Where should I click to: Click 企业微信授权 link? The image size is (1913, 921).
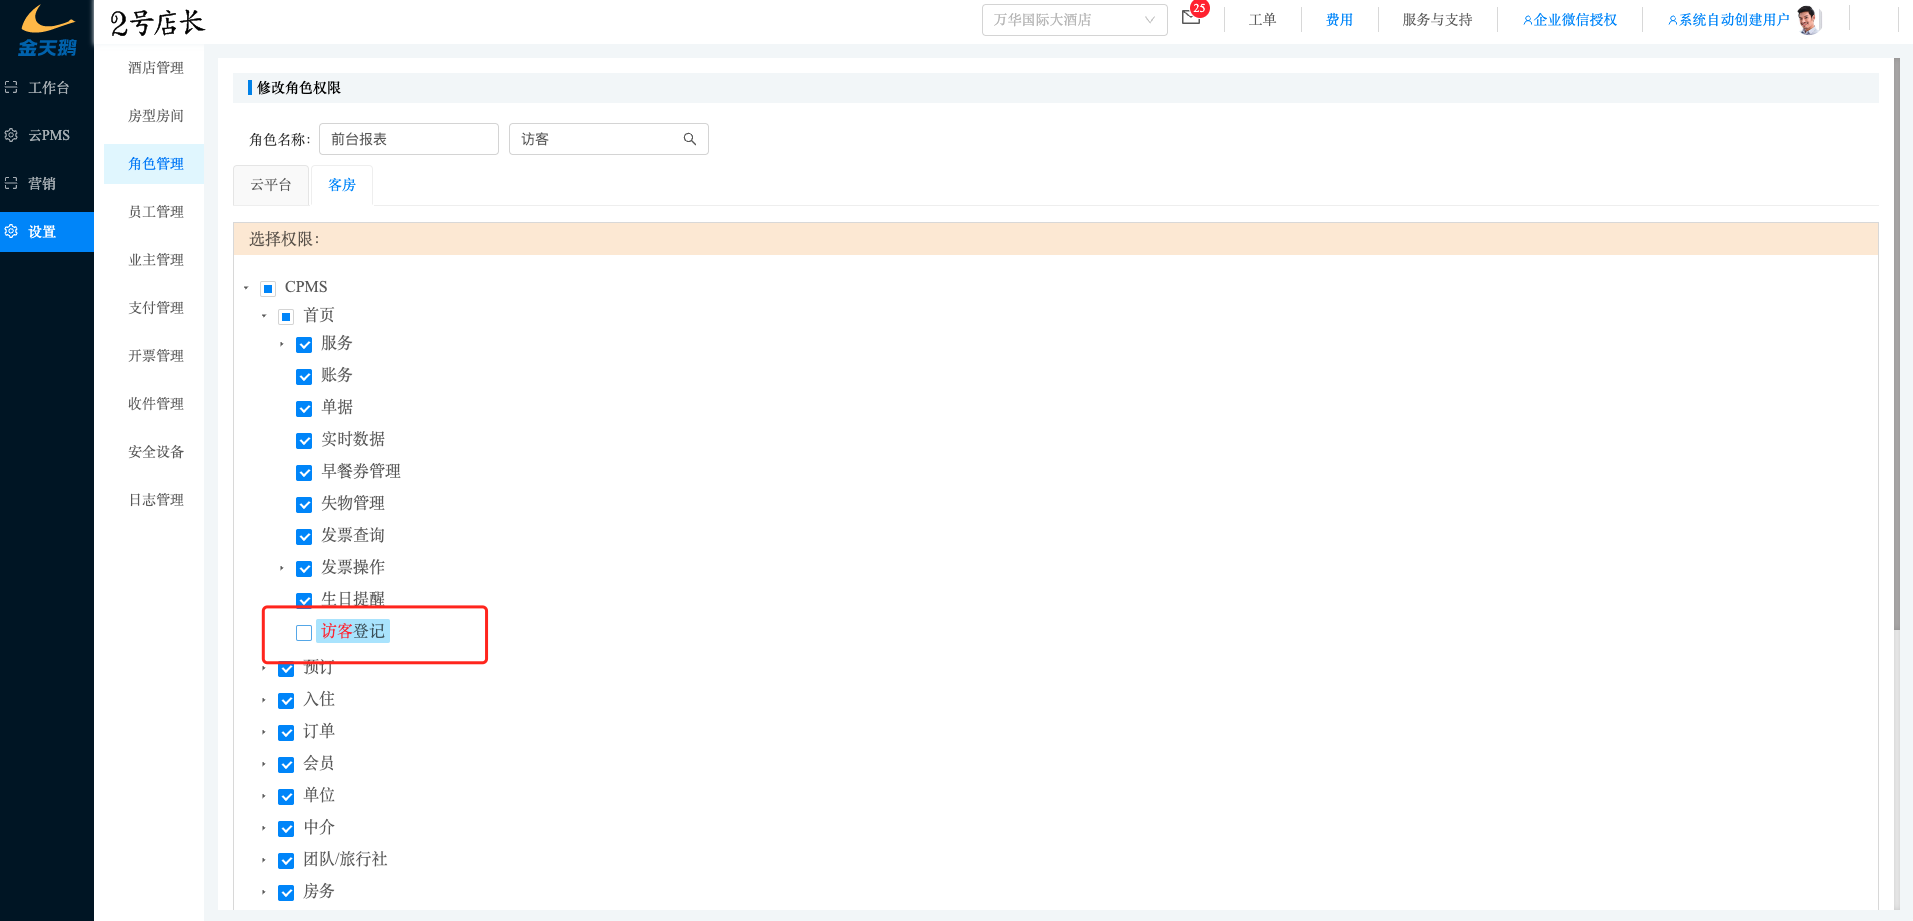pyautogui.click(x=1569, y=20)
